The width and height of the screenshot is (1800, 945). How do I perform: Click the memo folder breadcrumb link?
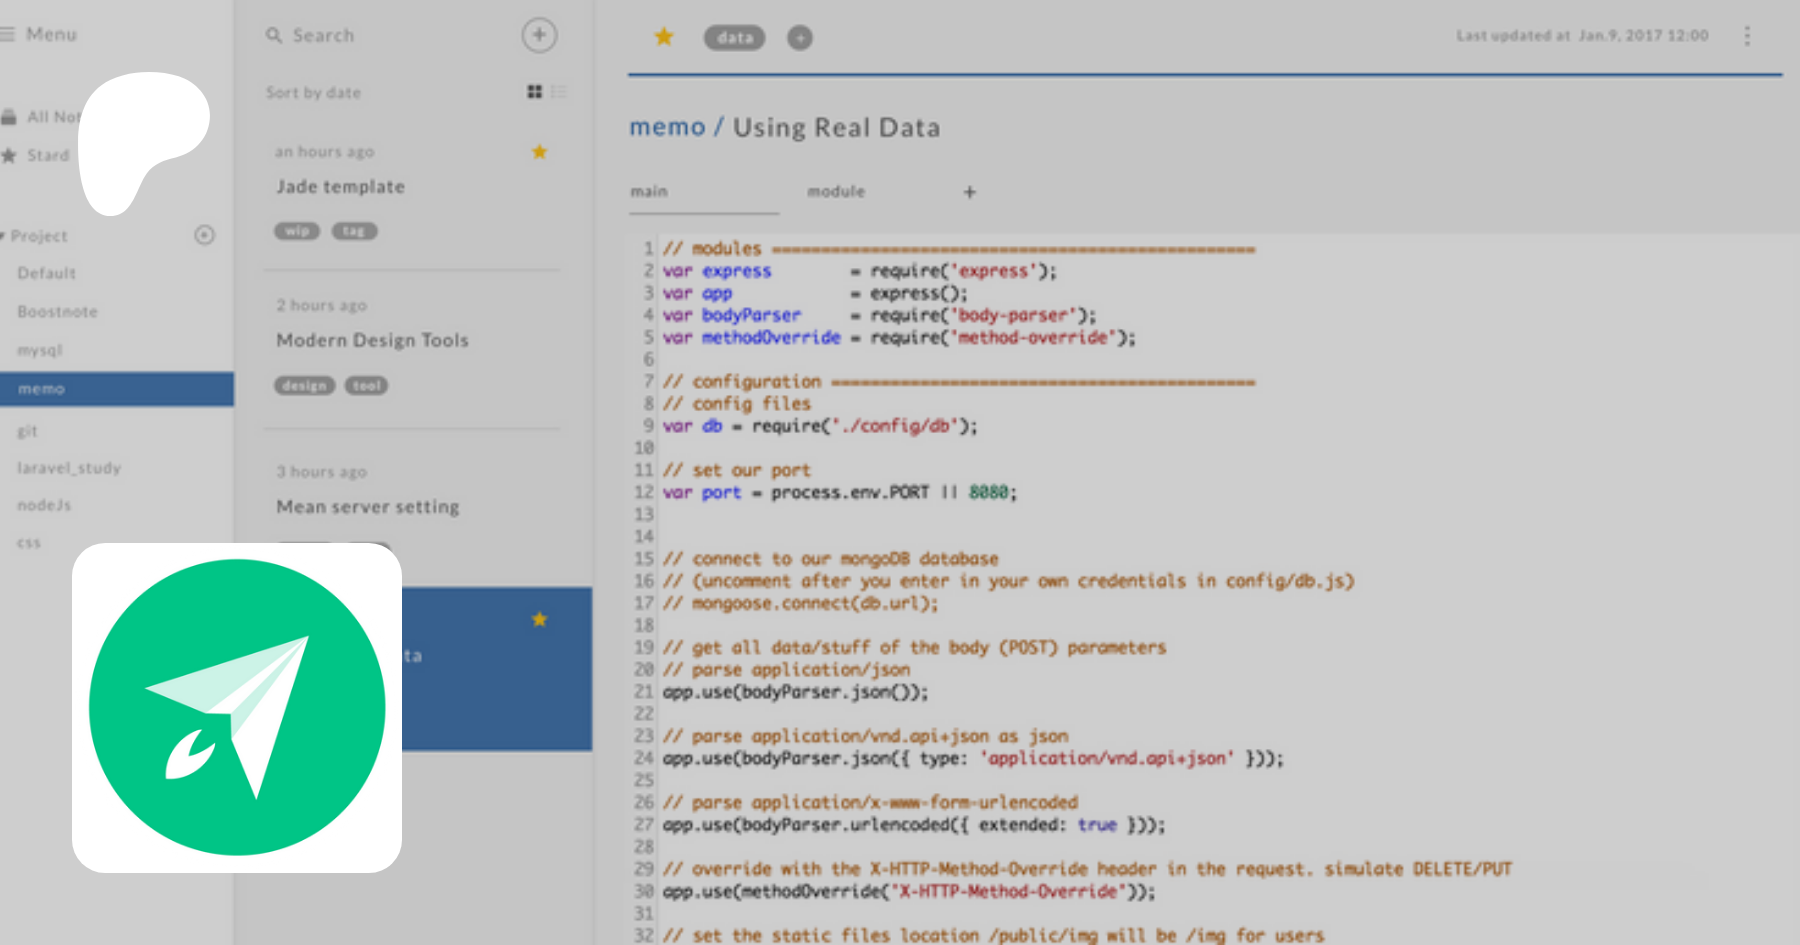pyautogui.click(x=667, y=128)
